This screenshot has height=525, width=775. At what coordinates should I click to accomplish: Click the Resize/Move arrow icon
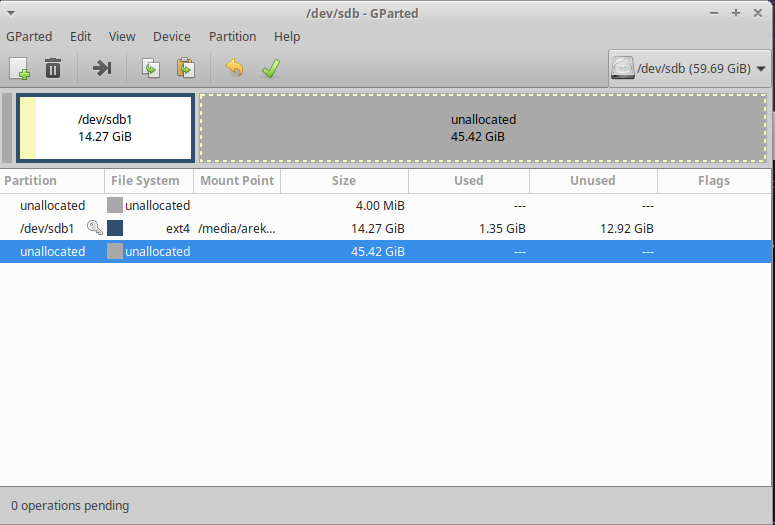pos(102,68)
